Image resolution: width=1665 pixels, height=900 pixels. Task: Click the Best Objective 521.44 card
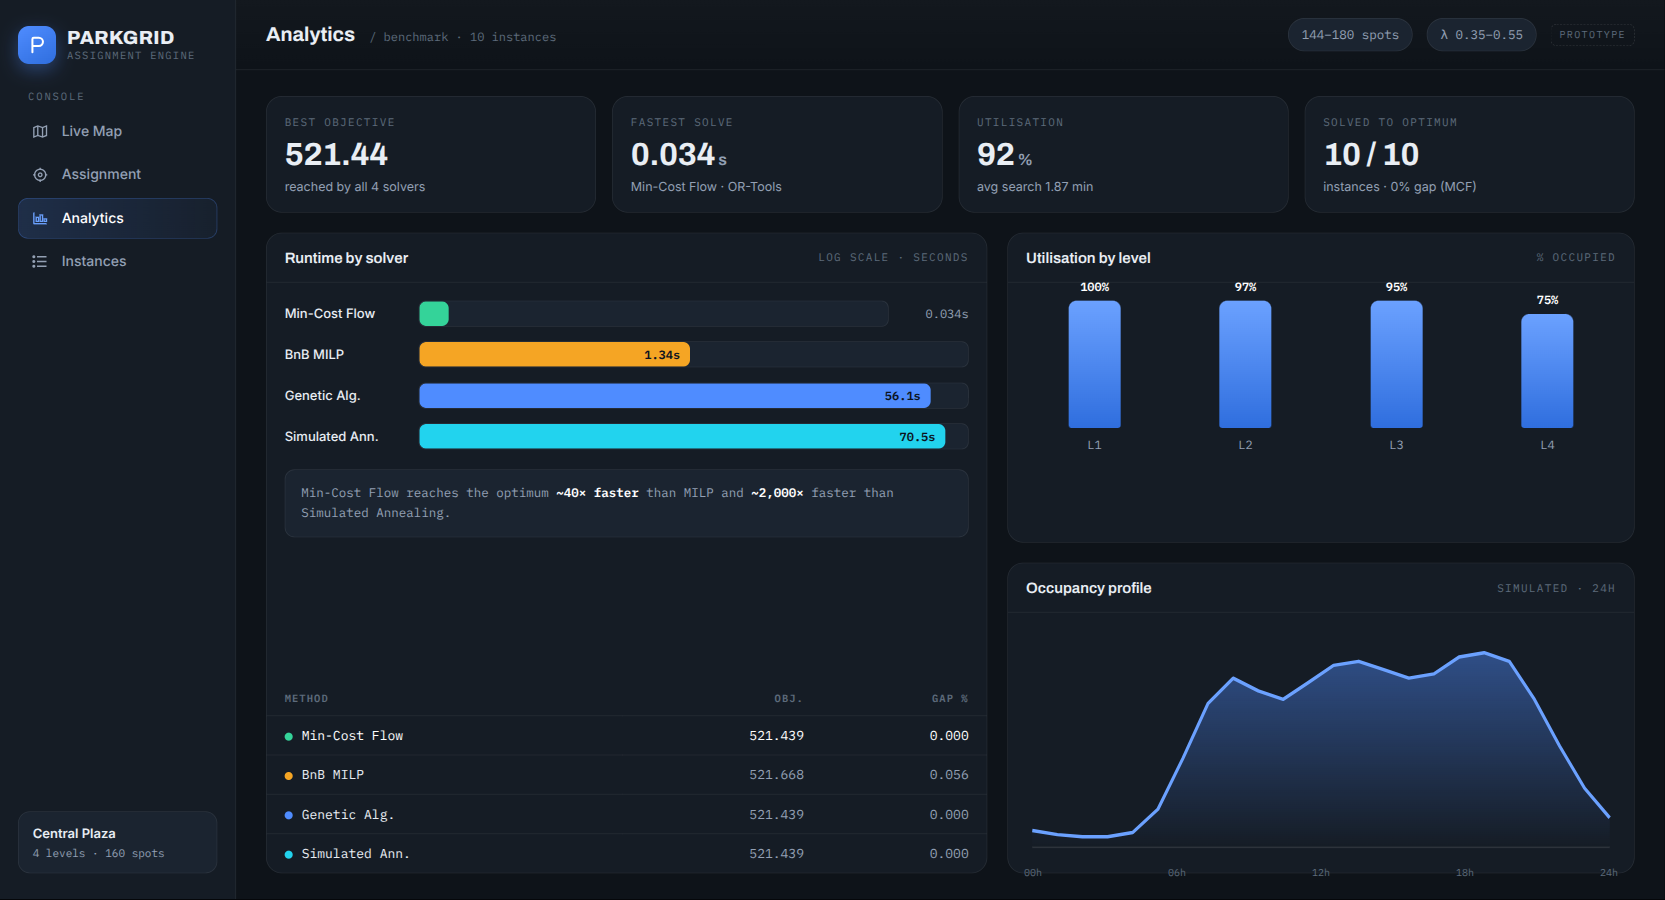pyautogui.click(x=431, y=154)
